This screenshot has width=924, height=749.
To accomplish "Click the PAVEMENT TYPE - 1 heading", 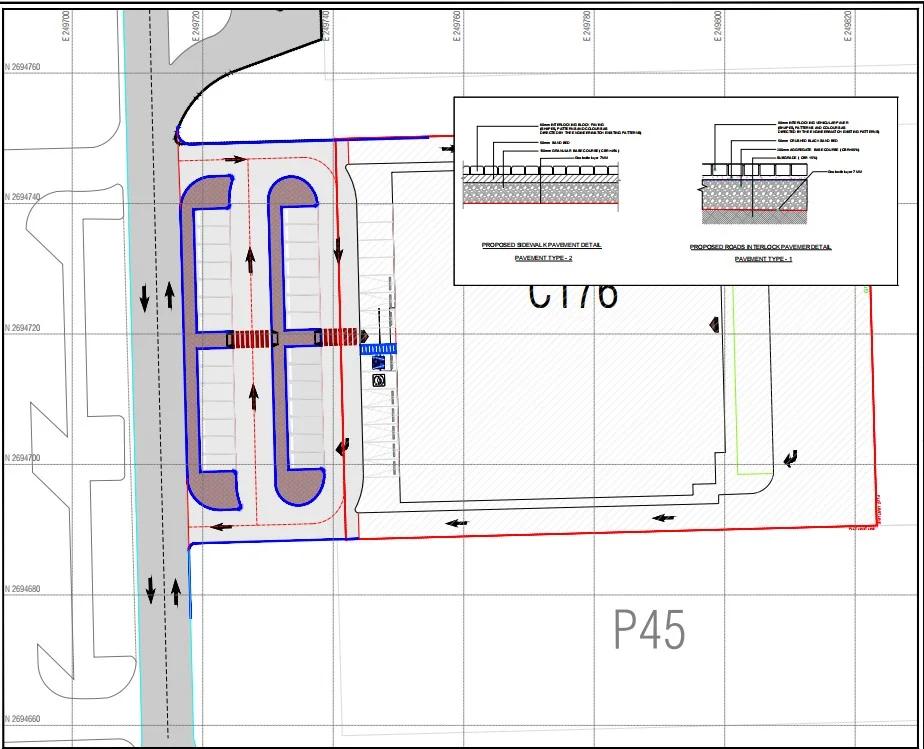I will [765, 258].
